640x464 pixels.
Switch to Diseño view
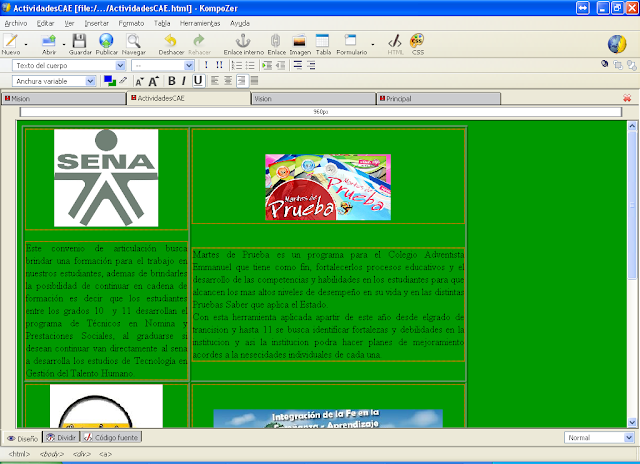tap(22, 438)
